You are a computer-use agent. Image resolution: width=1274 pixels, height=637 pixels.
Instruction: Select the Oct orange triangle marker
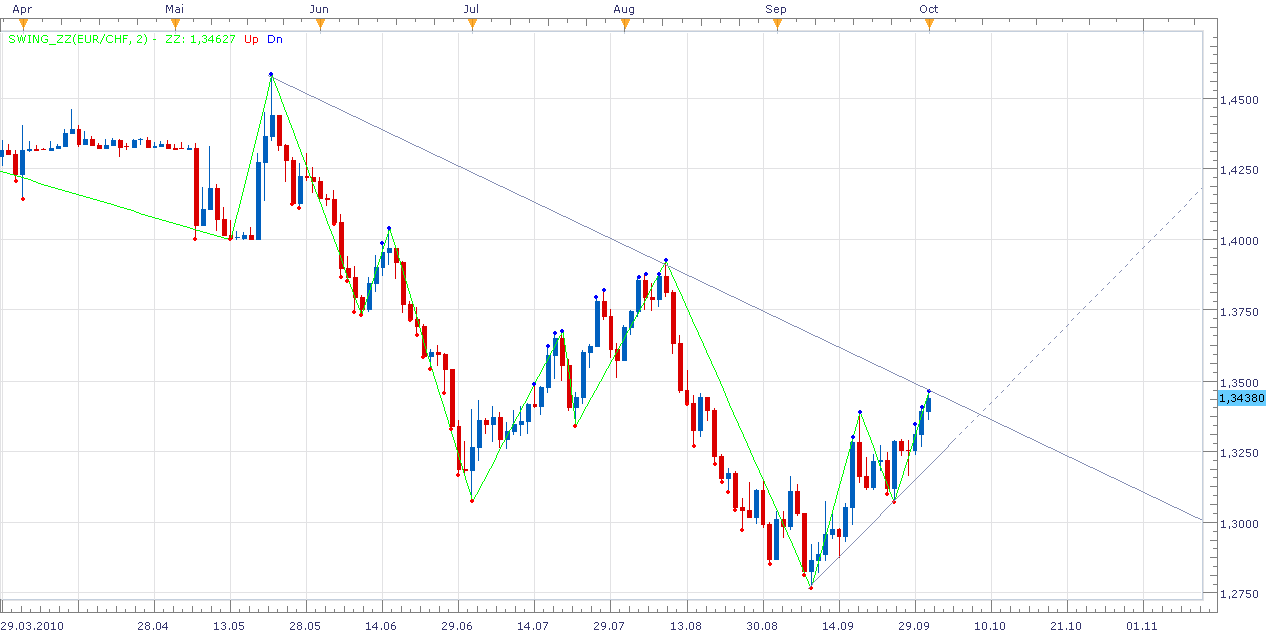click(x=929, y=26)
